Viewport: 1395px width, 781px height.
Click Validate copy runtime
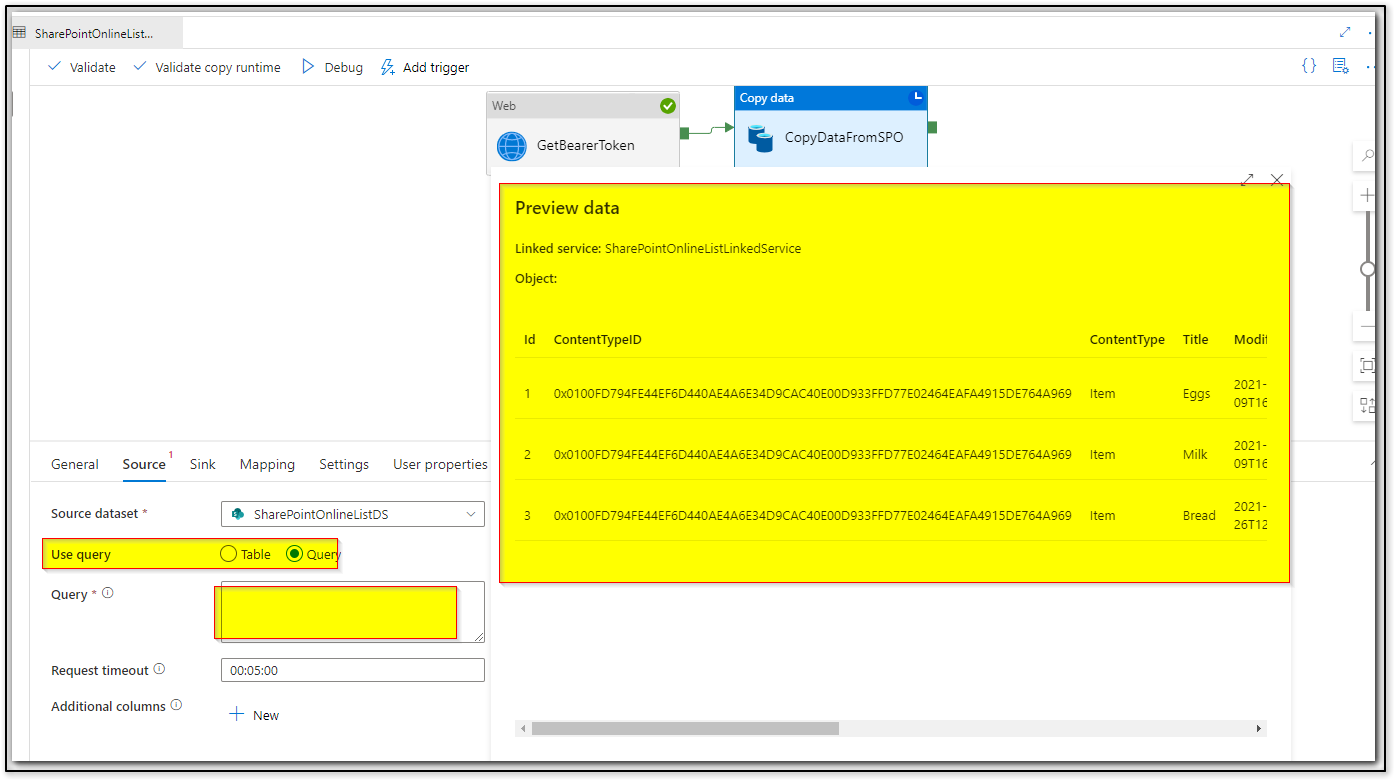(207, 67)
